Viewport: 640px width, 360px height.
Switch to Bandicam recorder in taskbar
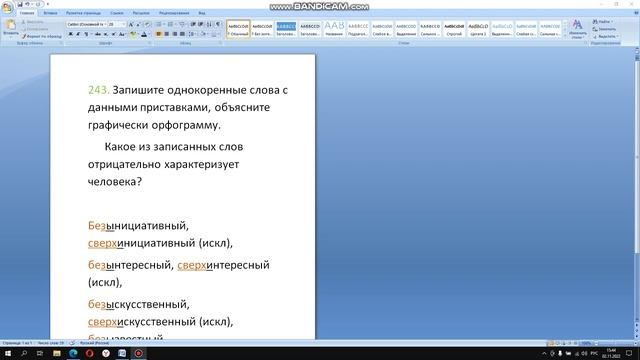(x=138, y=353)
